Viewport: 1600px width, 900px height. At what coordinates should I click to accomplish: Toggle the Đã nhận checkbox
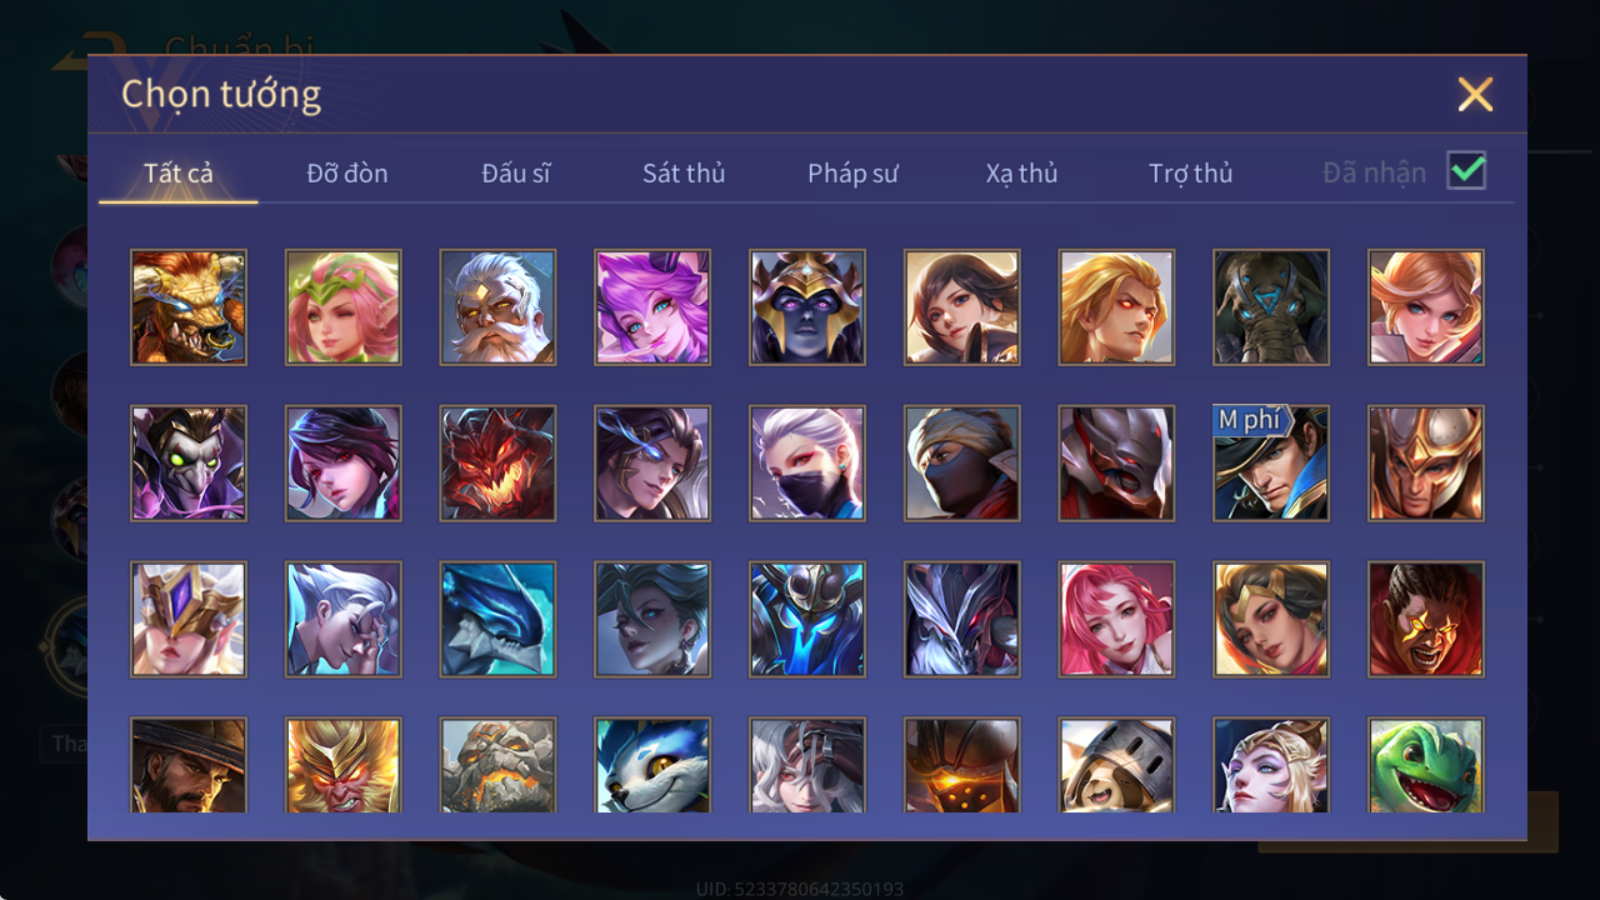[1467, 171]
